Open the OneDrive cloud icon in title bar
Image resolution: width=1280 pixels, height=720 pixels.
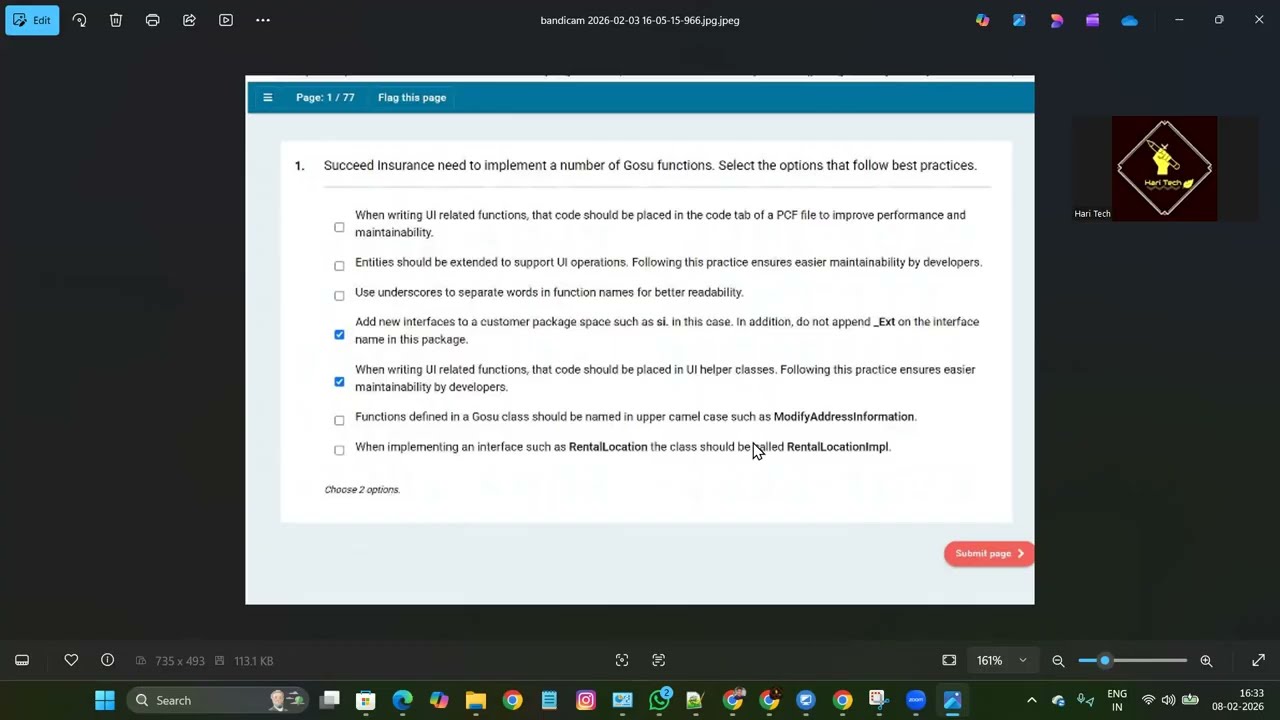pyautogui.click(x=1130, y=20)
